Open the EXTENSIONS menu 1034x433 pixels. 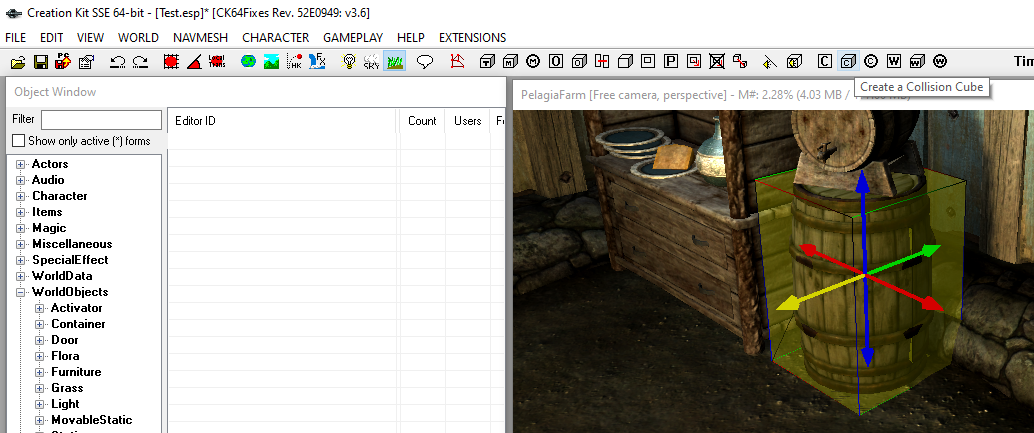pyautogui.click(x=473, y=38)
